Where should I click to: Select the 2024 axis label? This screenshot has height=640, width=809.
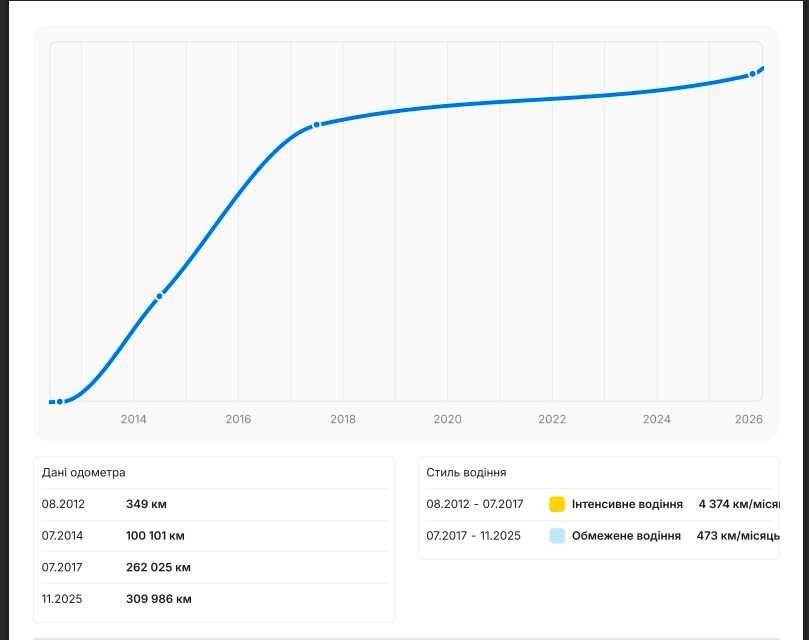pyautogui.click(x=656, y=419)
